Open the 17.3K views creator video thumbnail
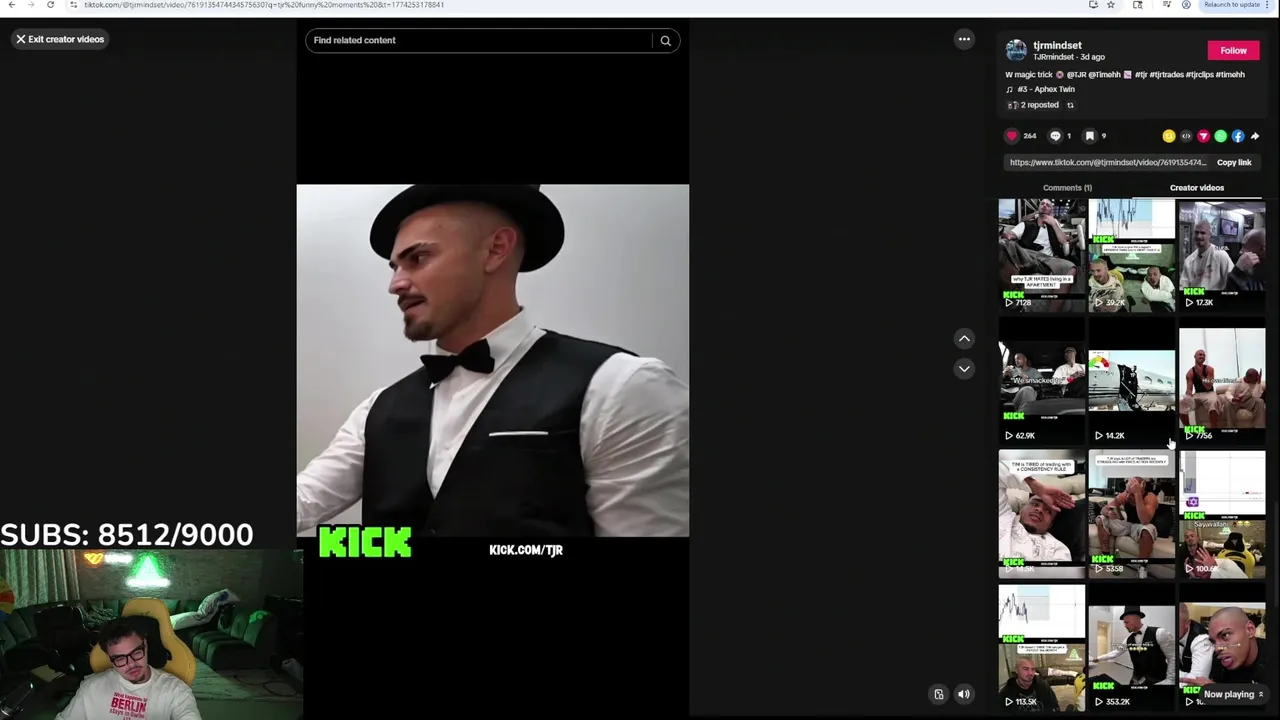 tap(1221, 255)
